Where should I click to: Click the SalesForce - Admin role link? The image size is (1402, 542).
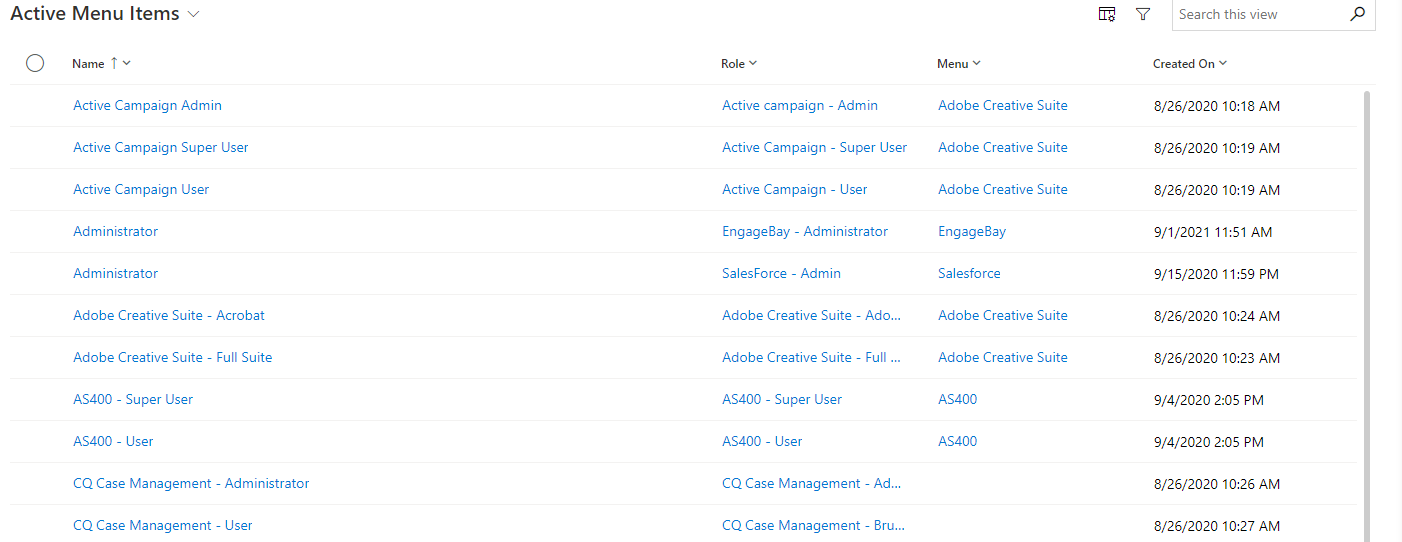(x=781, y=273)
